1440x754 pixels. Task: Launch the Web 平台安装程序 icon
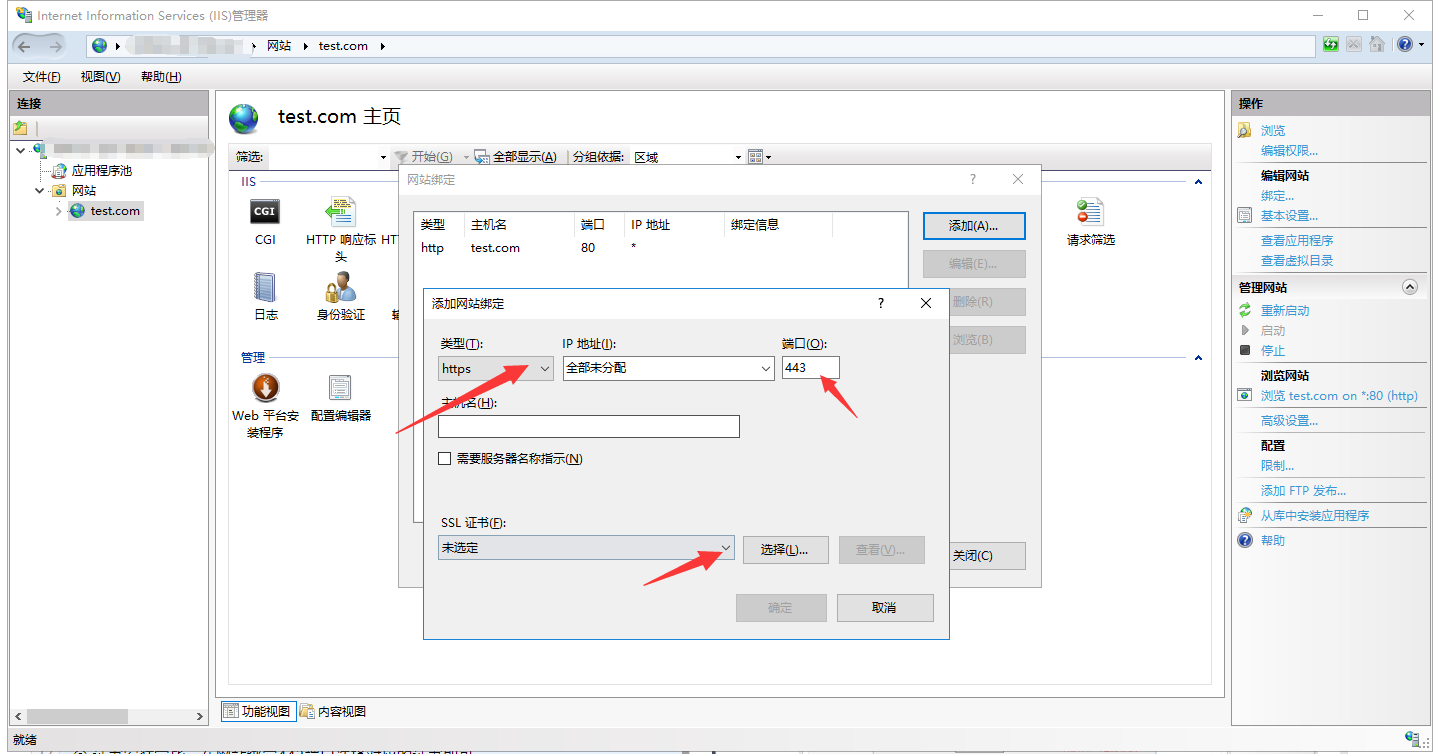[x=265, y=388]
